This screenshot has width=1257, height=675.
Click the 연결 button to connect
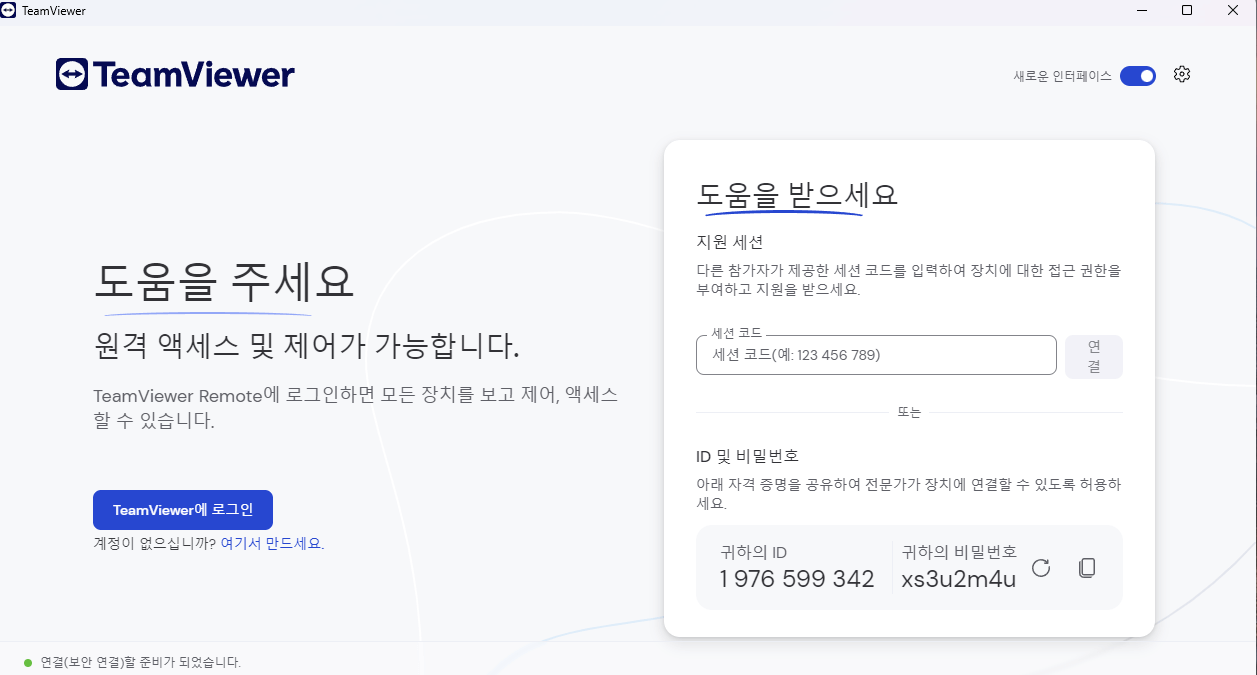click(1093, 355)
